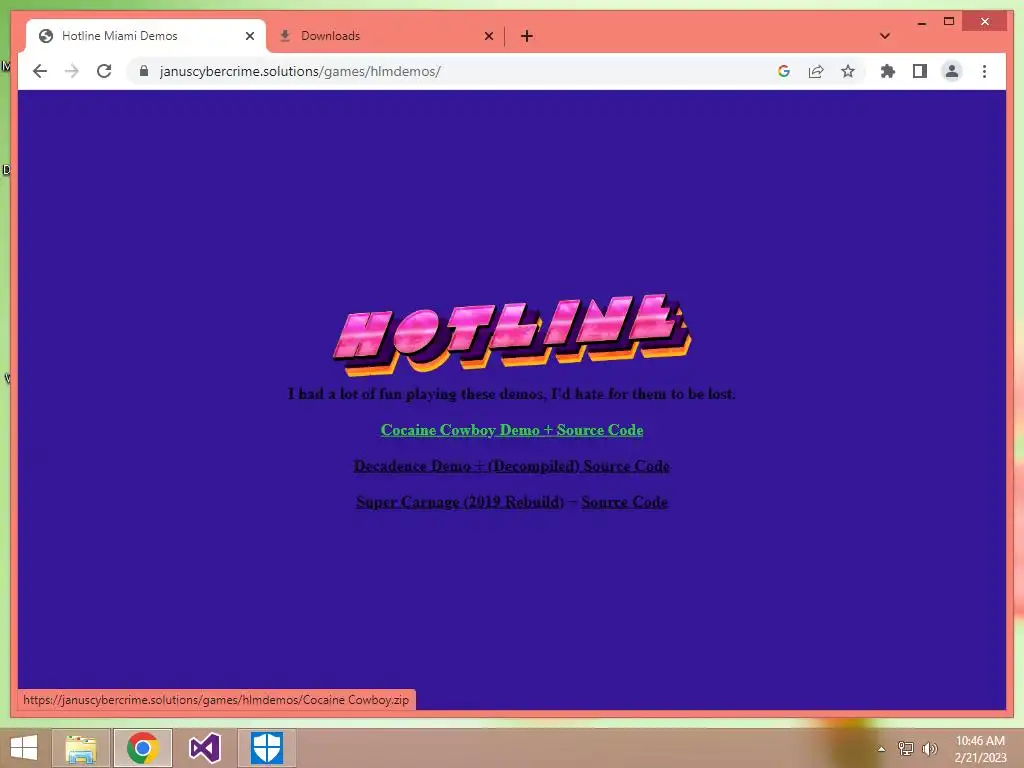The image size is (1024, 768).
Task: Switch to the Downloads tab
Action: tap(386, 36)
